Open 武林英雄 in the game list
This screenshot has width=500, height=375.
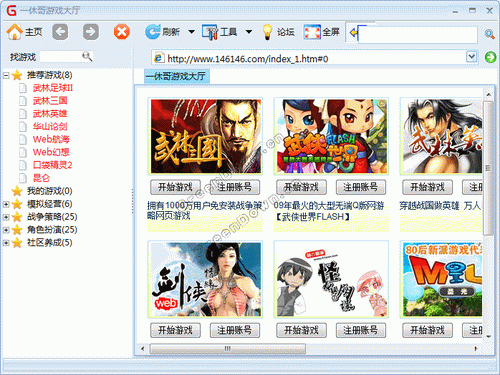pos(50,114)
